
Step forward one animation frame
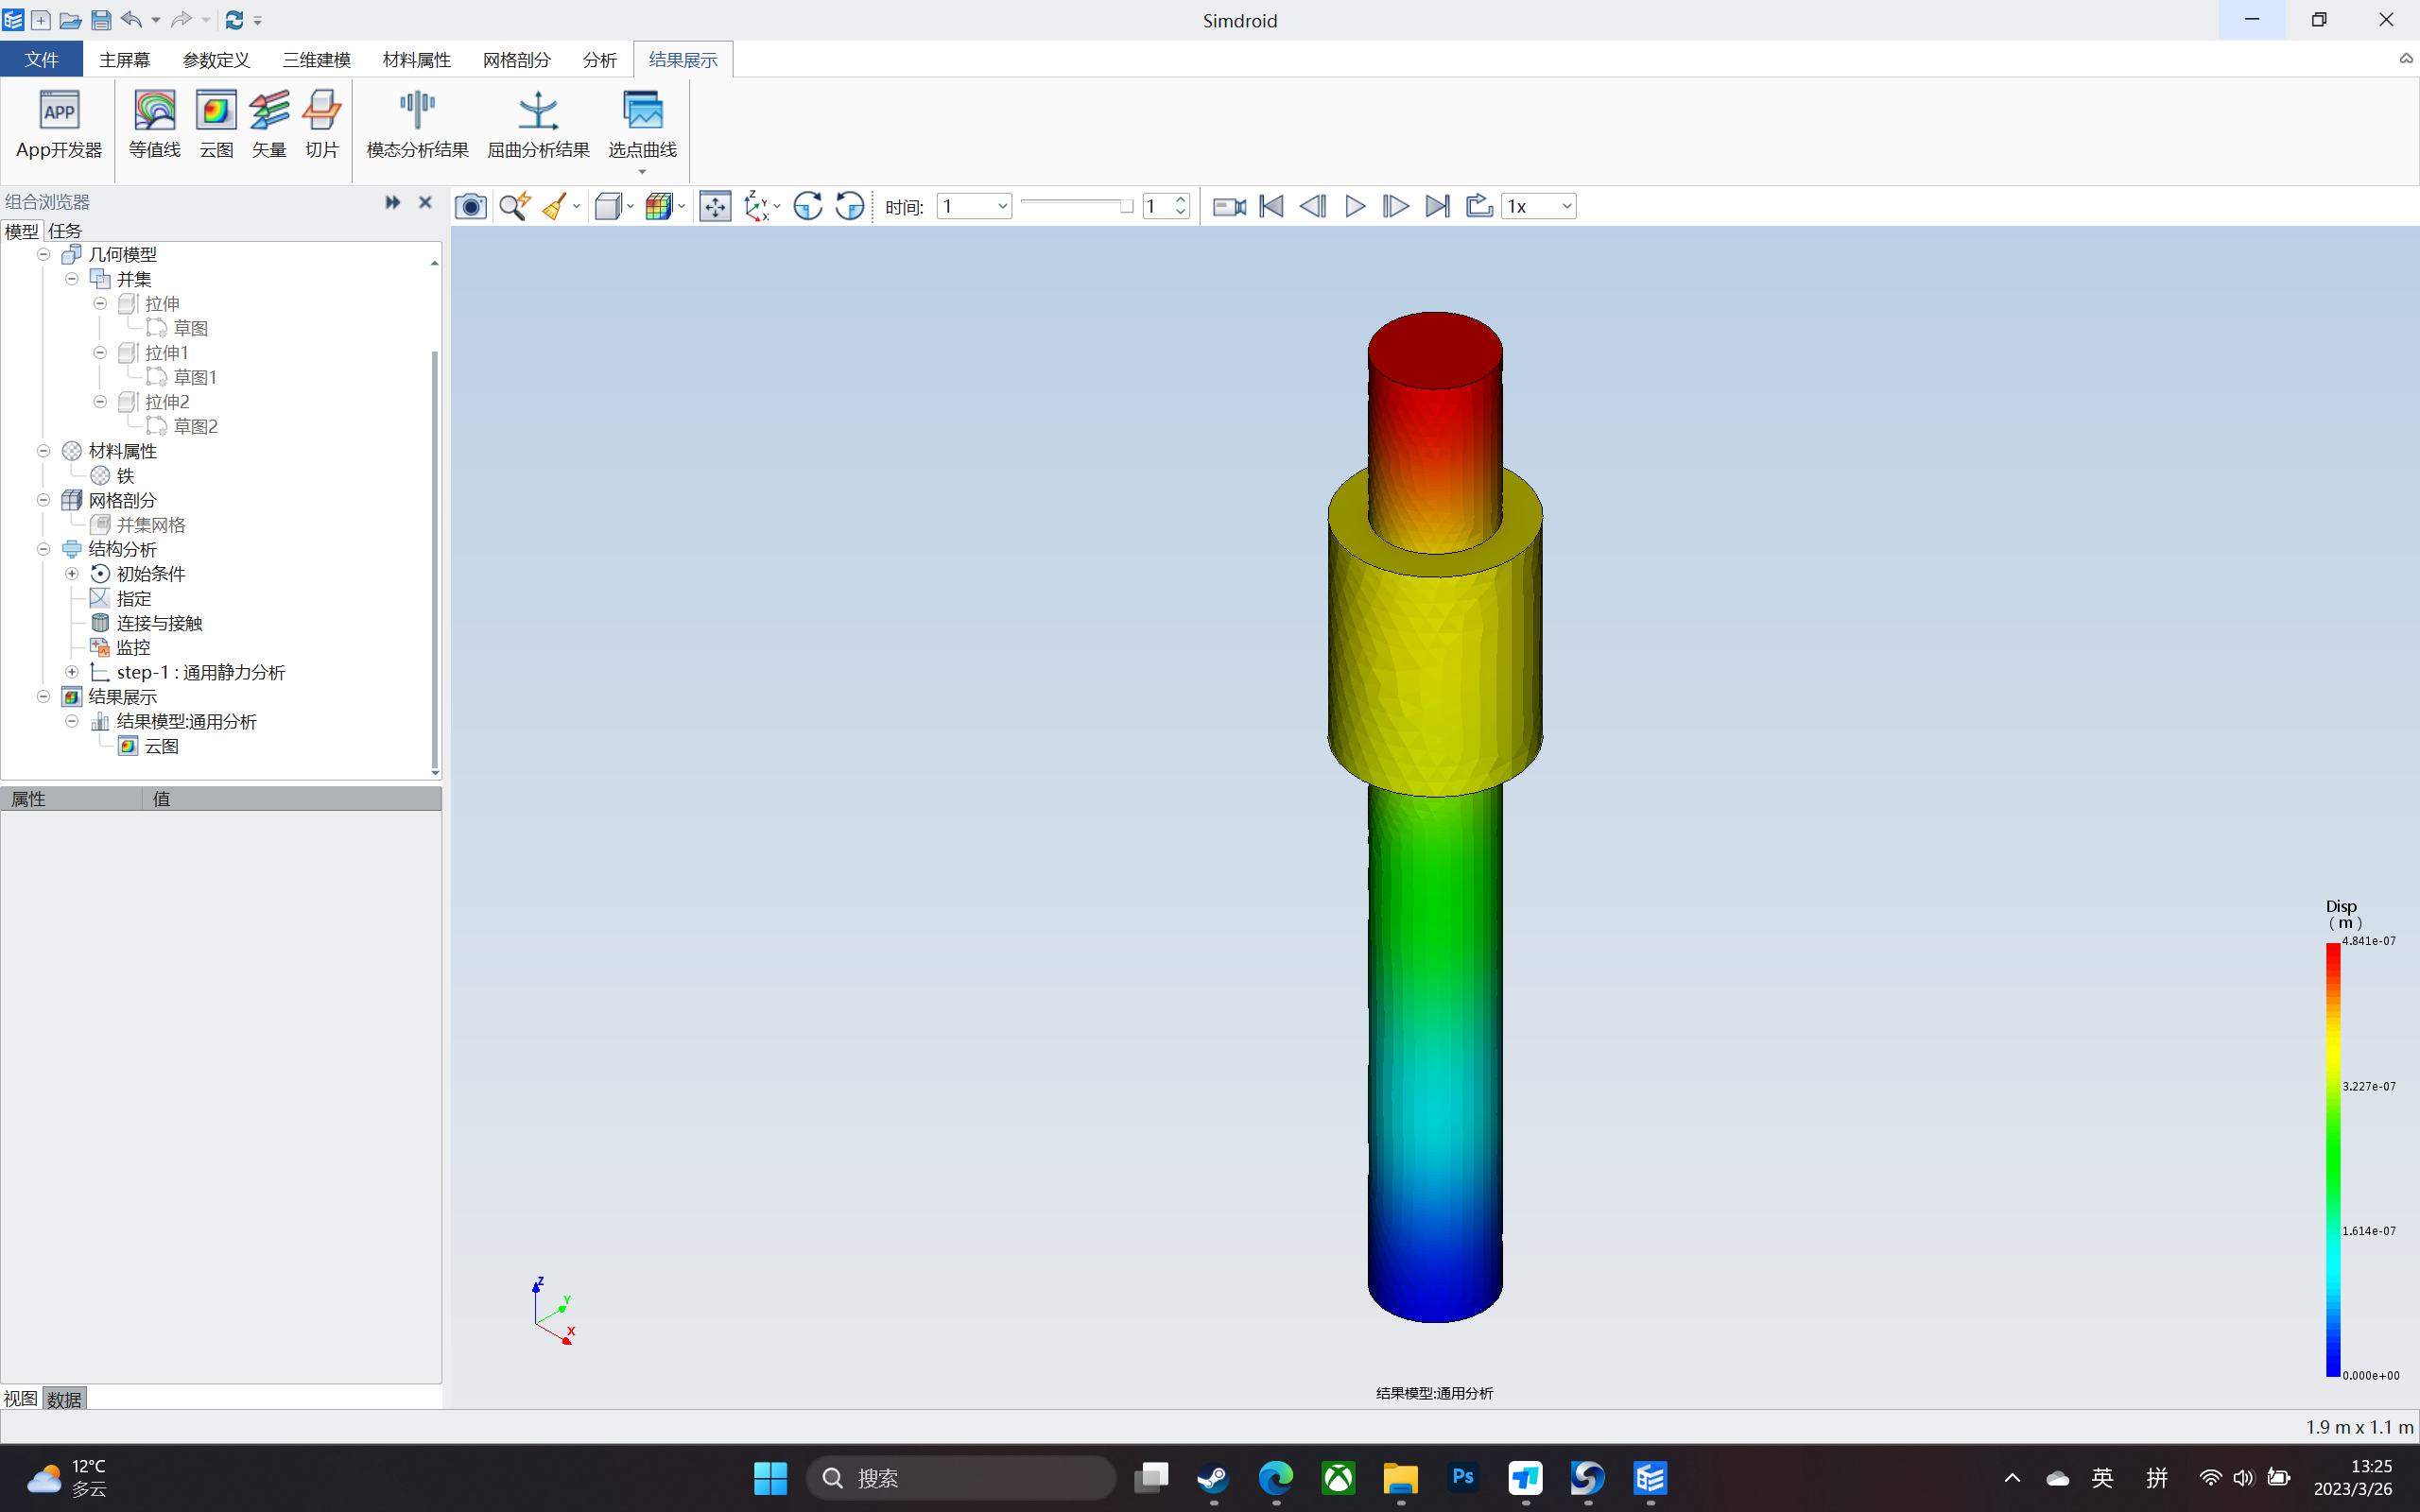[1395, 207]
